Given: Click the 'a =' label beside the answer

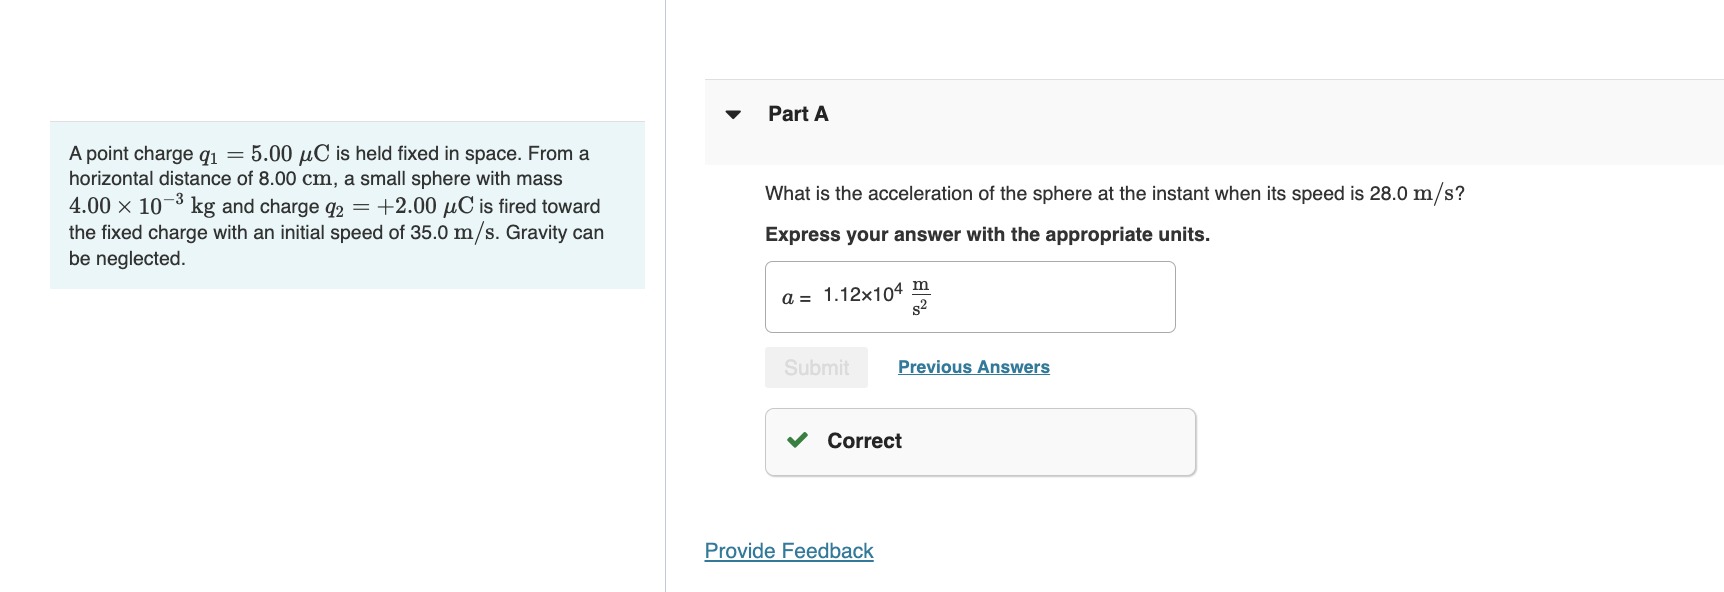Looking at the screenshot, I should point(793,297).
